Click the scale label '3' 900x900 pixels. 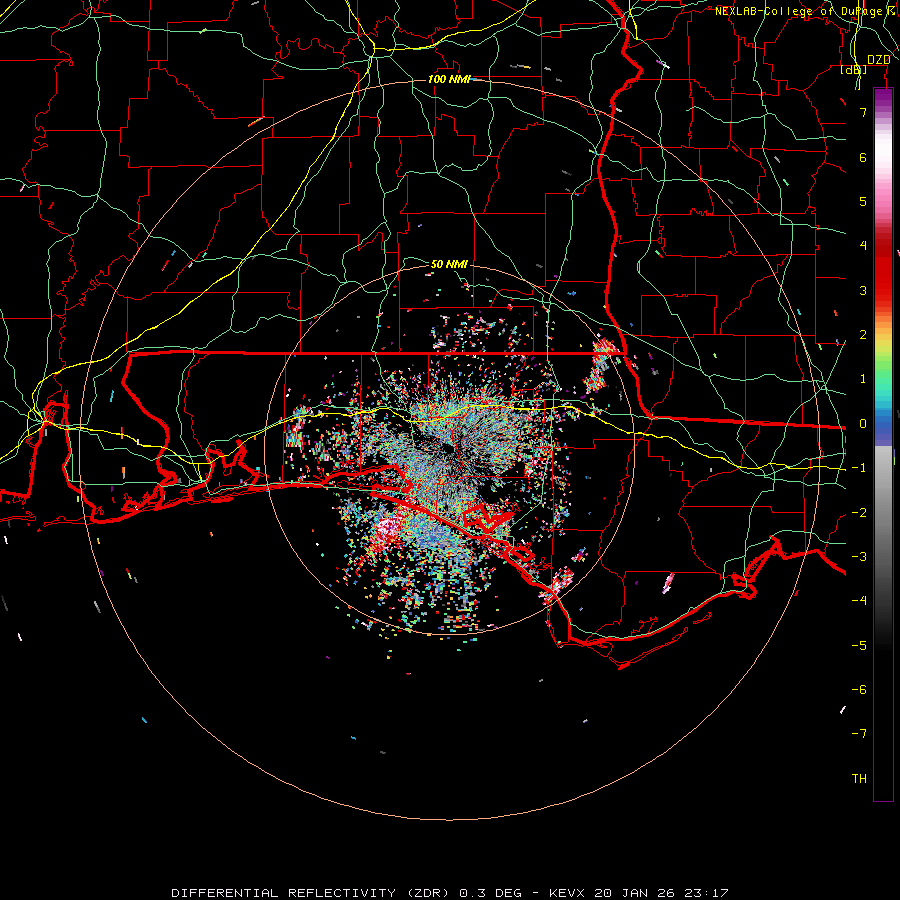click(863, 290)
